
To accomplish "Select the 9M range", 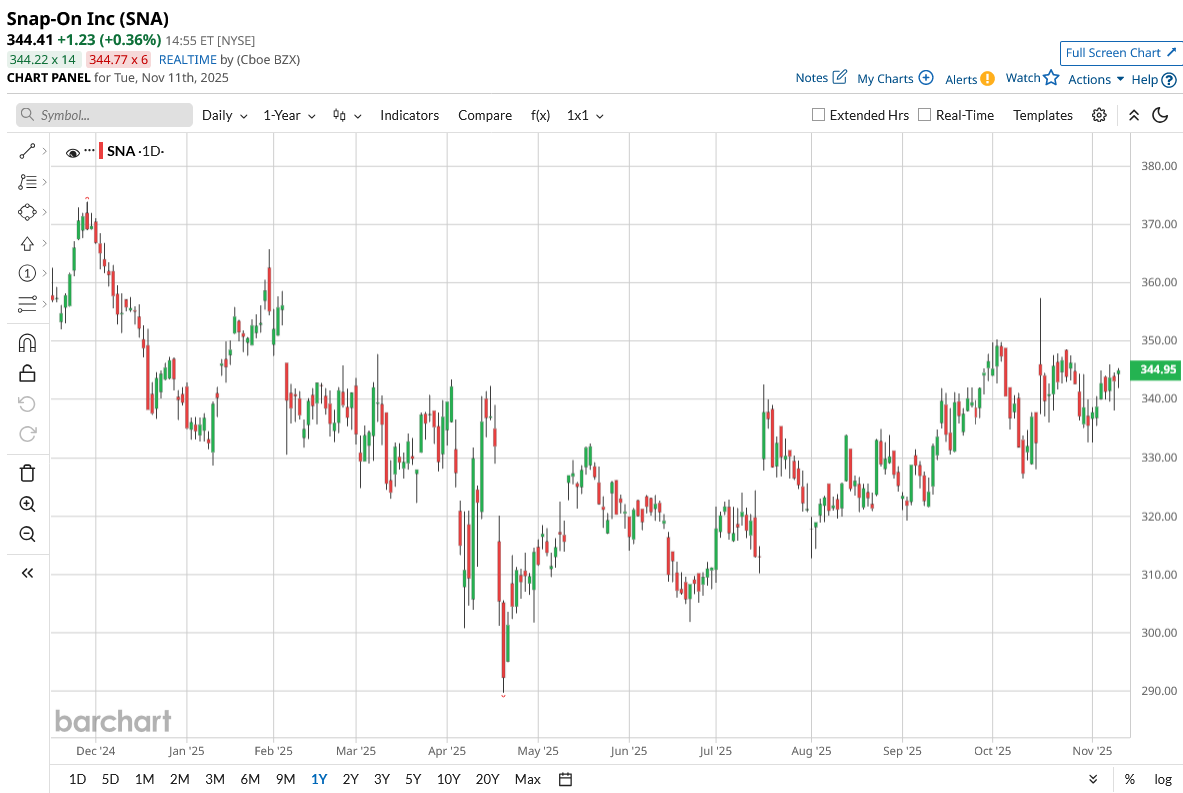I will click(x=285, y=779).
